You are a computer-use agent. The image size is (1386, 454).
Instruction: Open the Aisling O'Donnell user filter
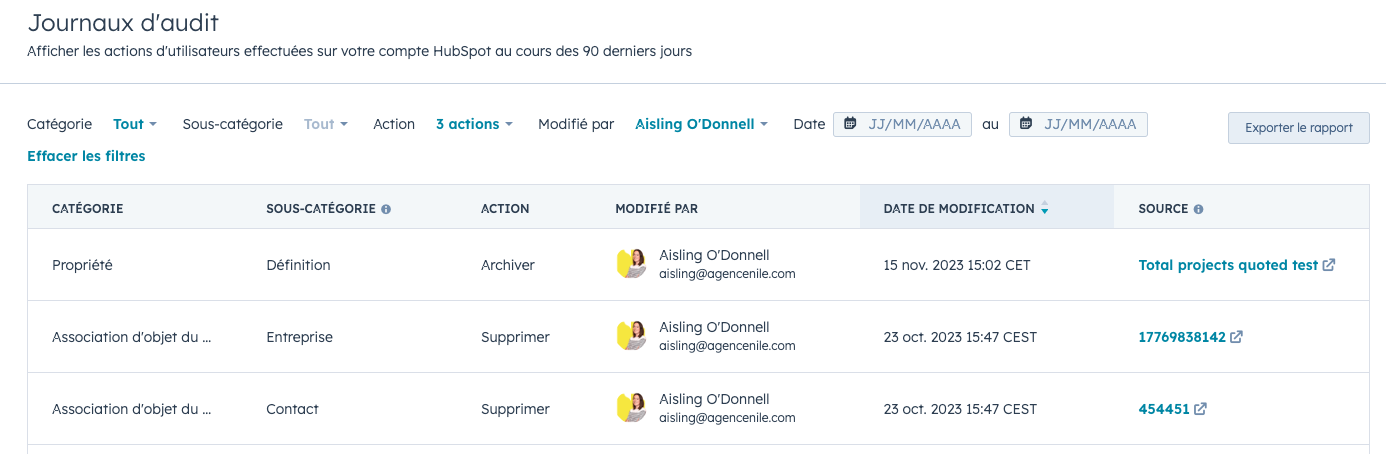coord(701,124)
